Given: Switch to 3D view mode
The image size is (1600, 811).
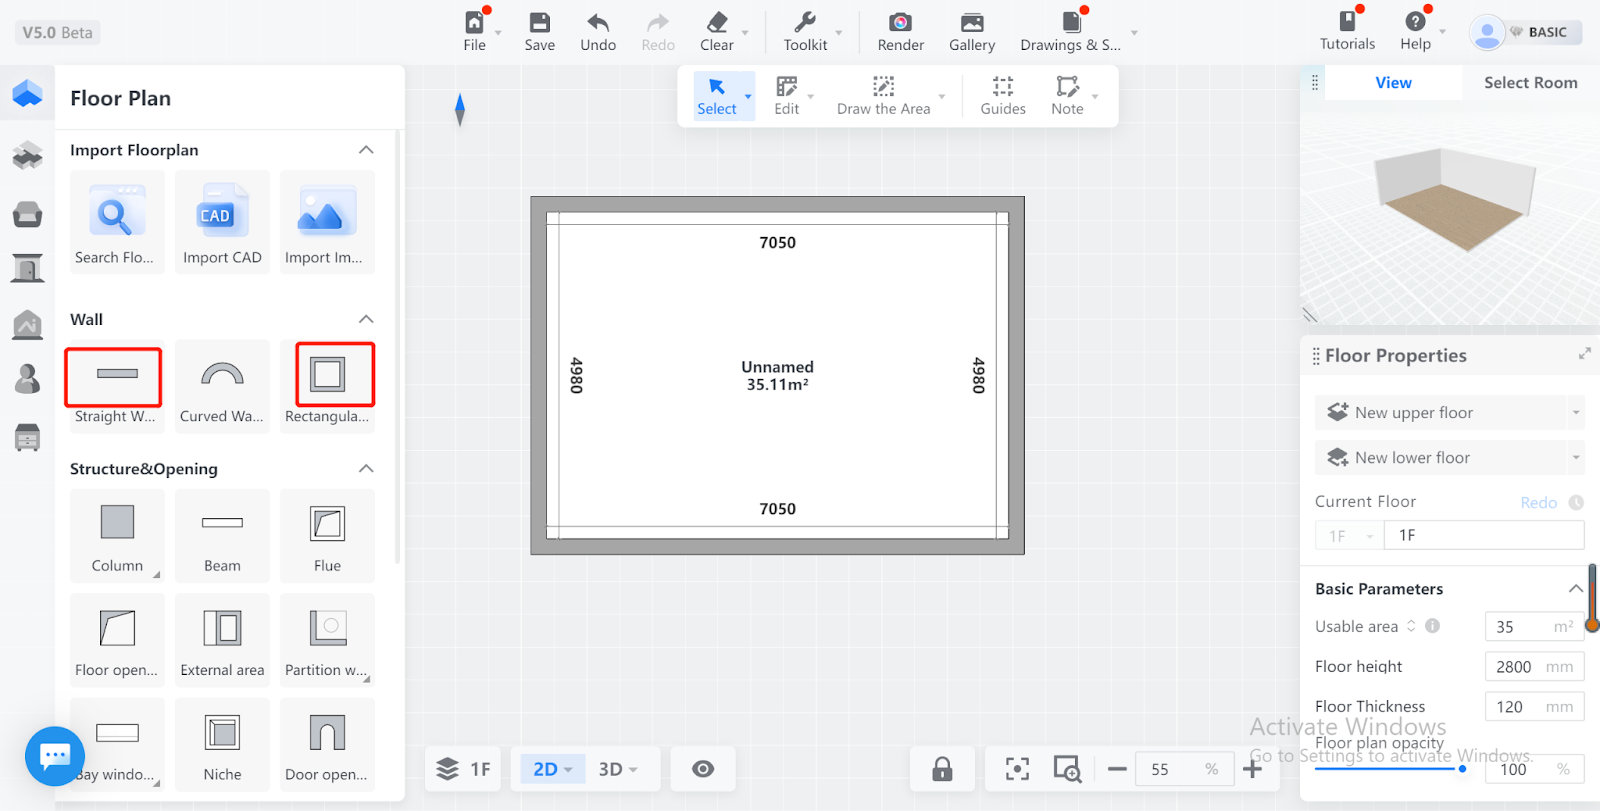Looking at the screenshot, I should coord(617,769).
